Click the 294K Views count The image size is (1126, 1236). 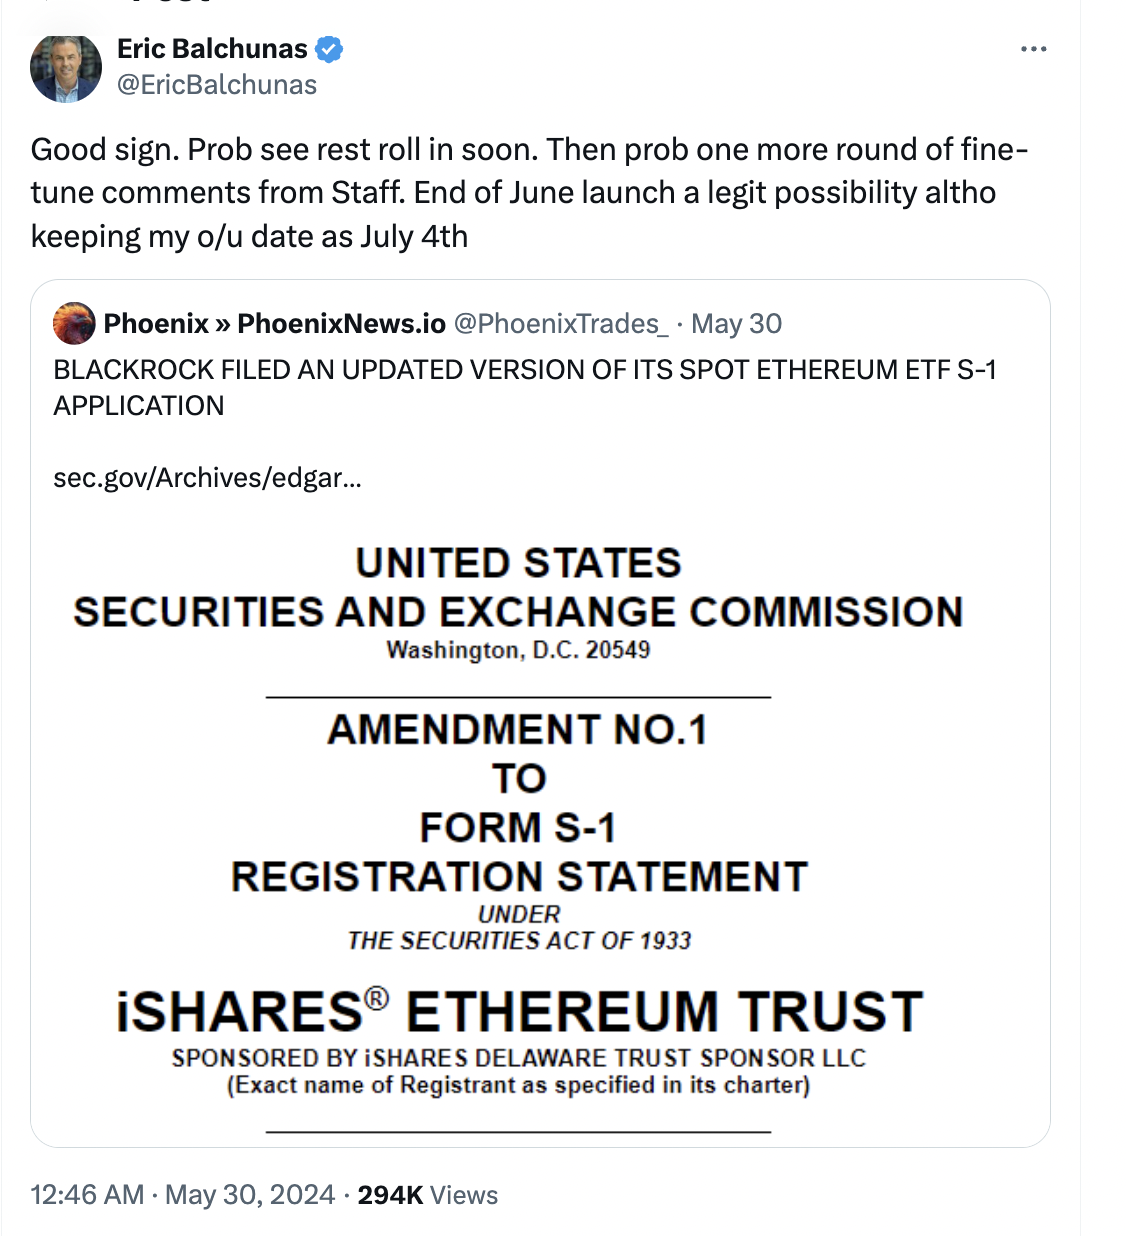coord(428,1195)
